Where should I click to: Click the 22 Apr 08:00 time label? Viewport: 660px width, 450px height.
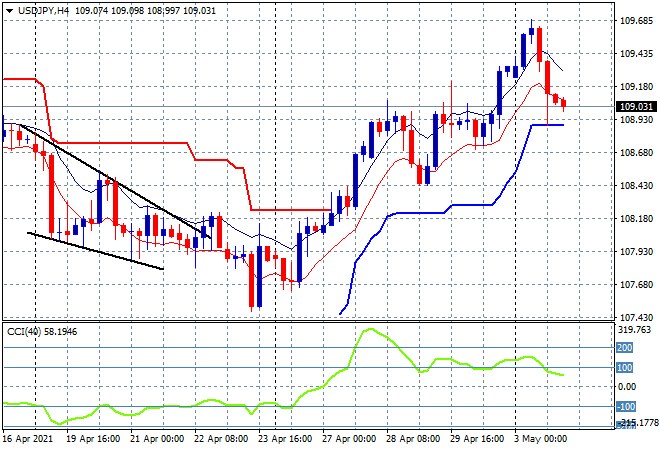click(221, 439)
